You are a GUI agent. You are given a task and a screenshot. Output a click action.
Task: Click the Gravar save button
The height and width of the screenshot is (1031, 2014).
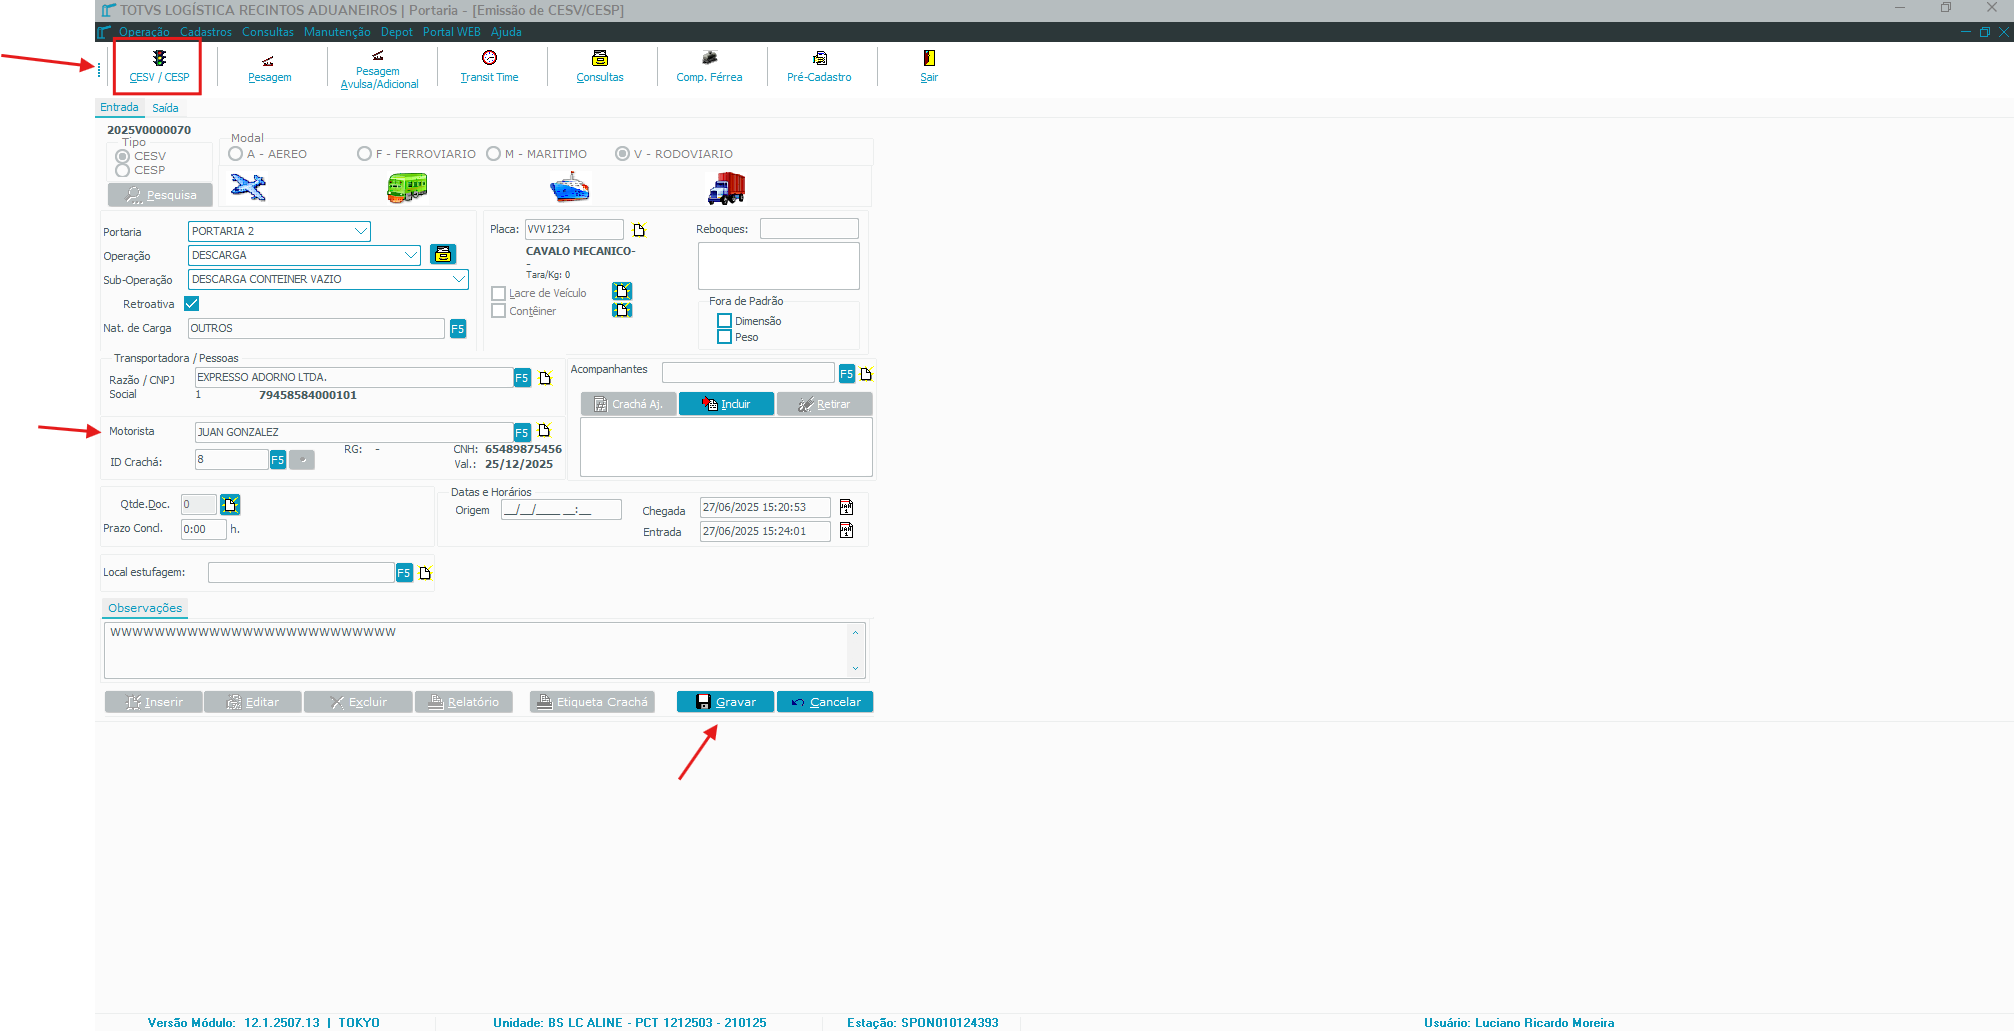(x=725, y=702)
